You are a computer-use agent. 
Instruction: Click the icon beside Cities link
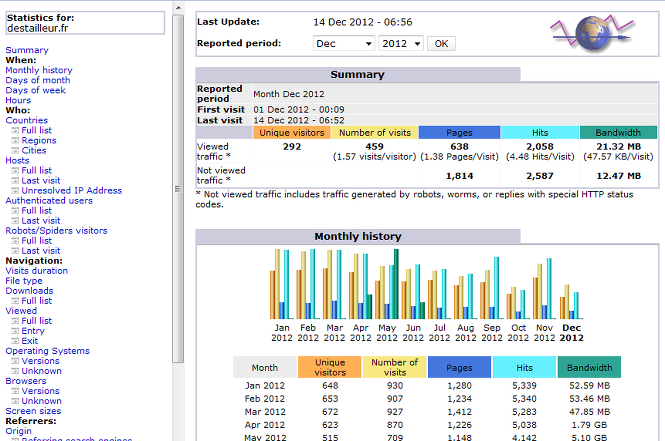(15, 150)
